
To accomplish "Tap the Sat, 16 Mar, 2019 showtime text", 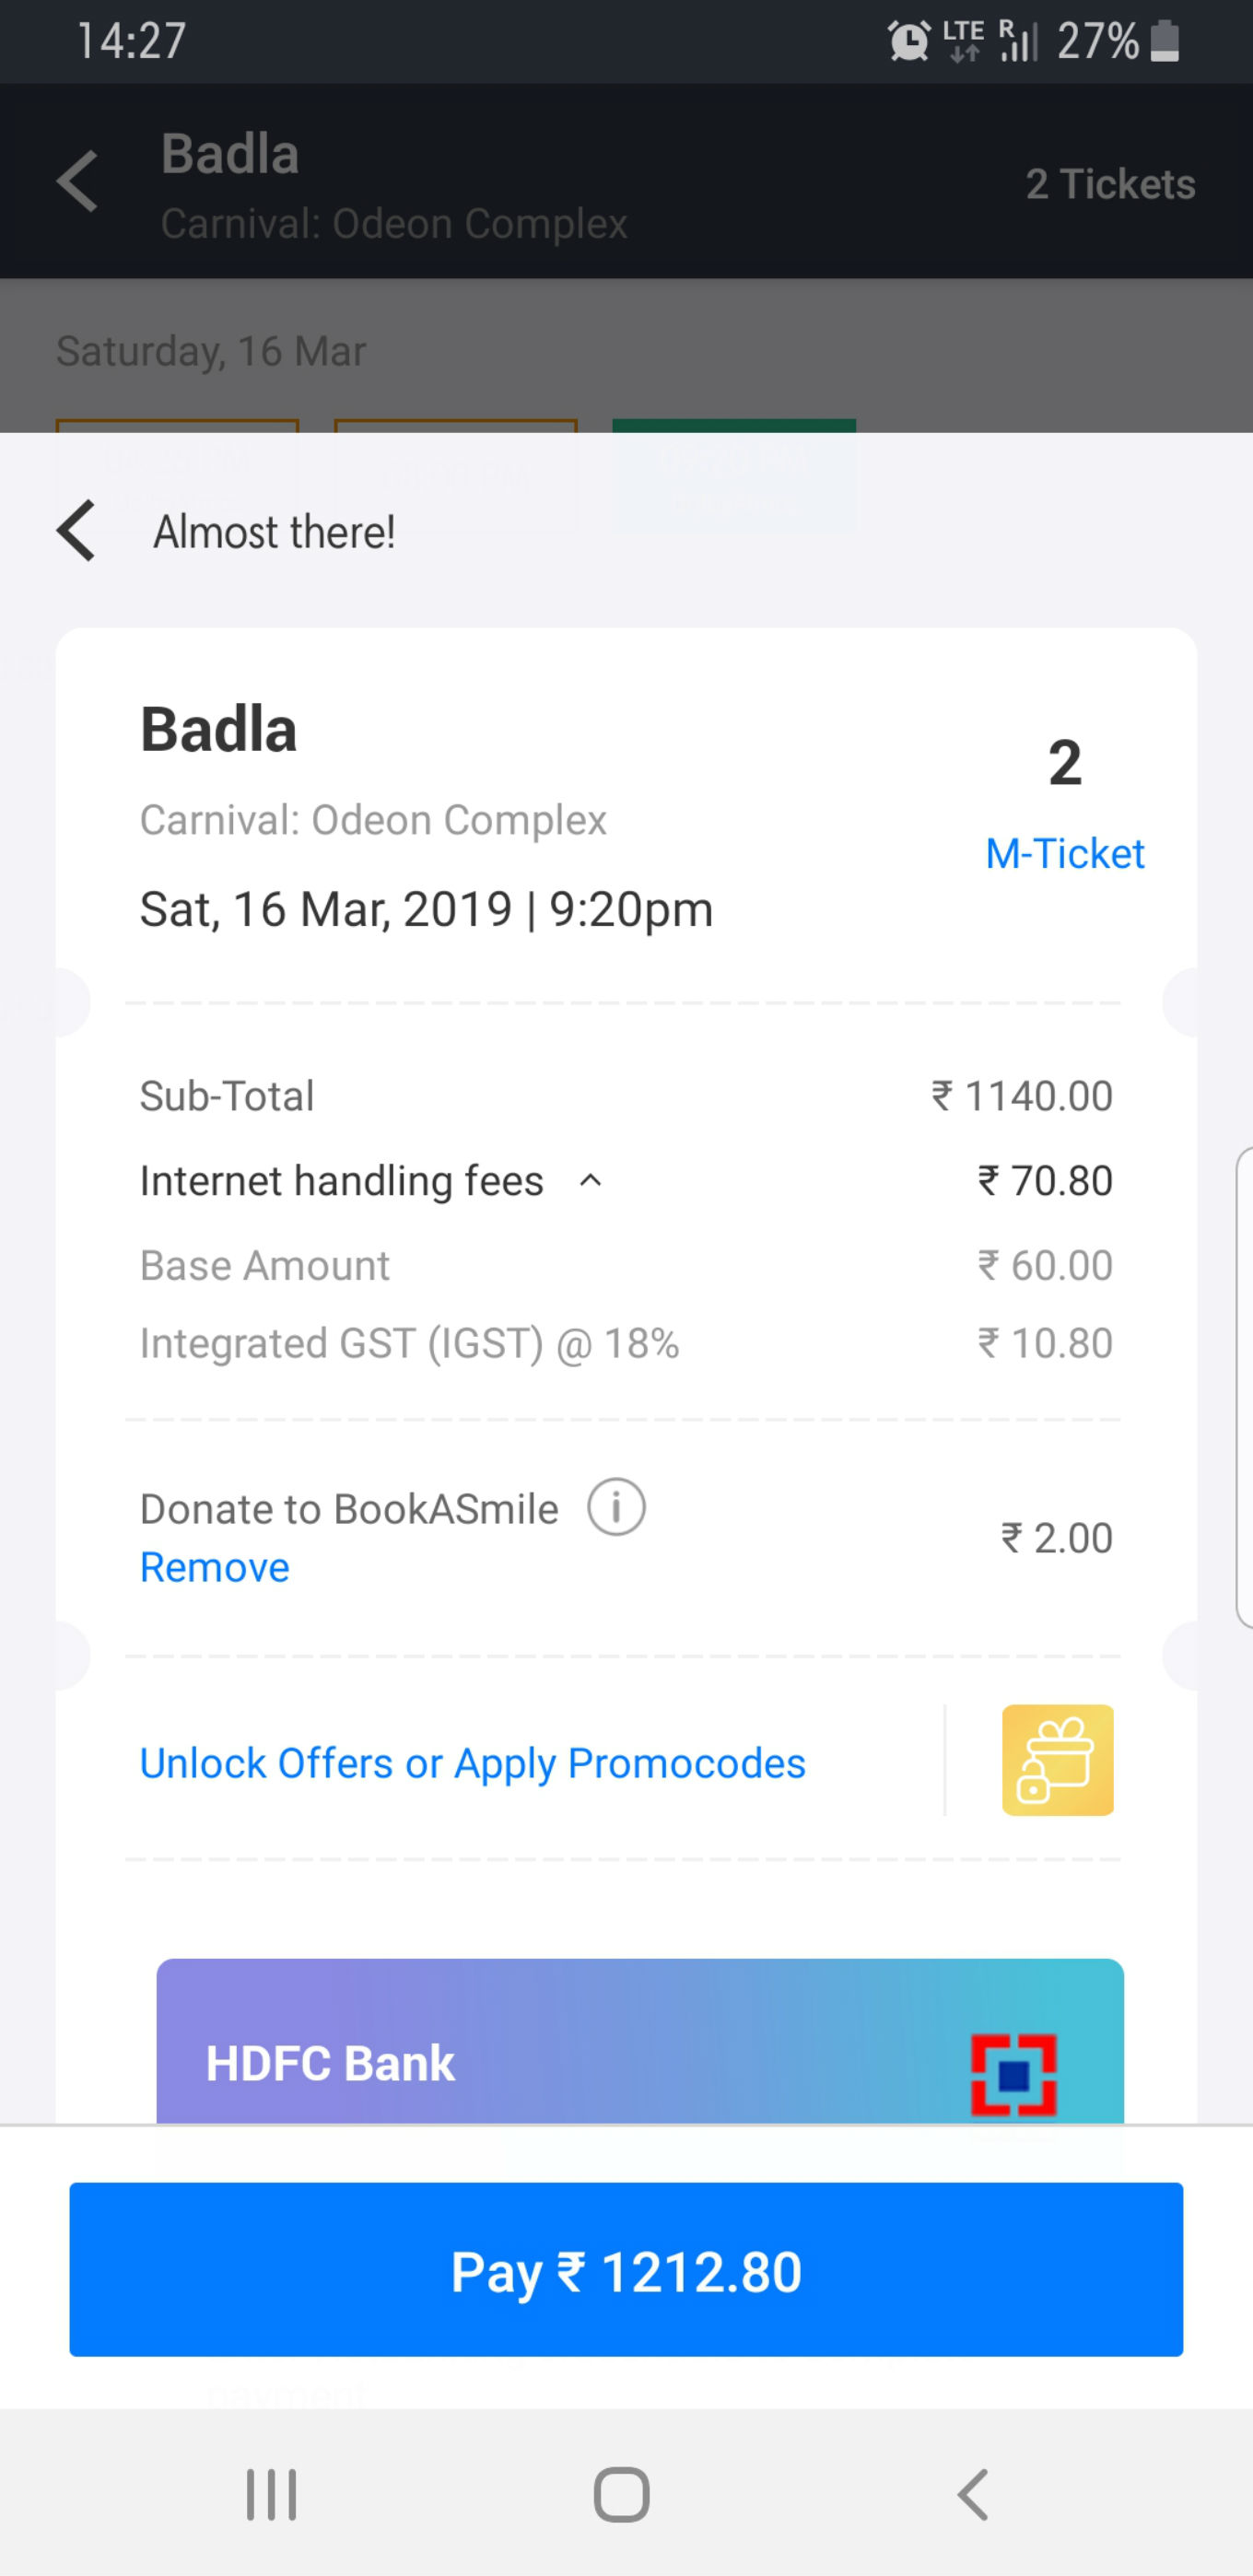I will (x=426, y=909).
